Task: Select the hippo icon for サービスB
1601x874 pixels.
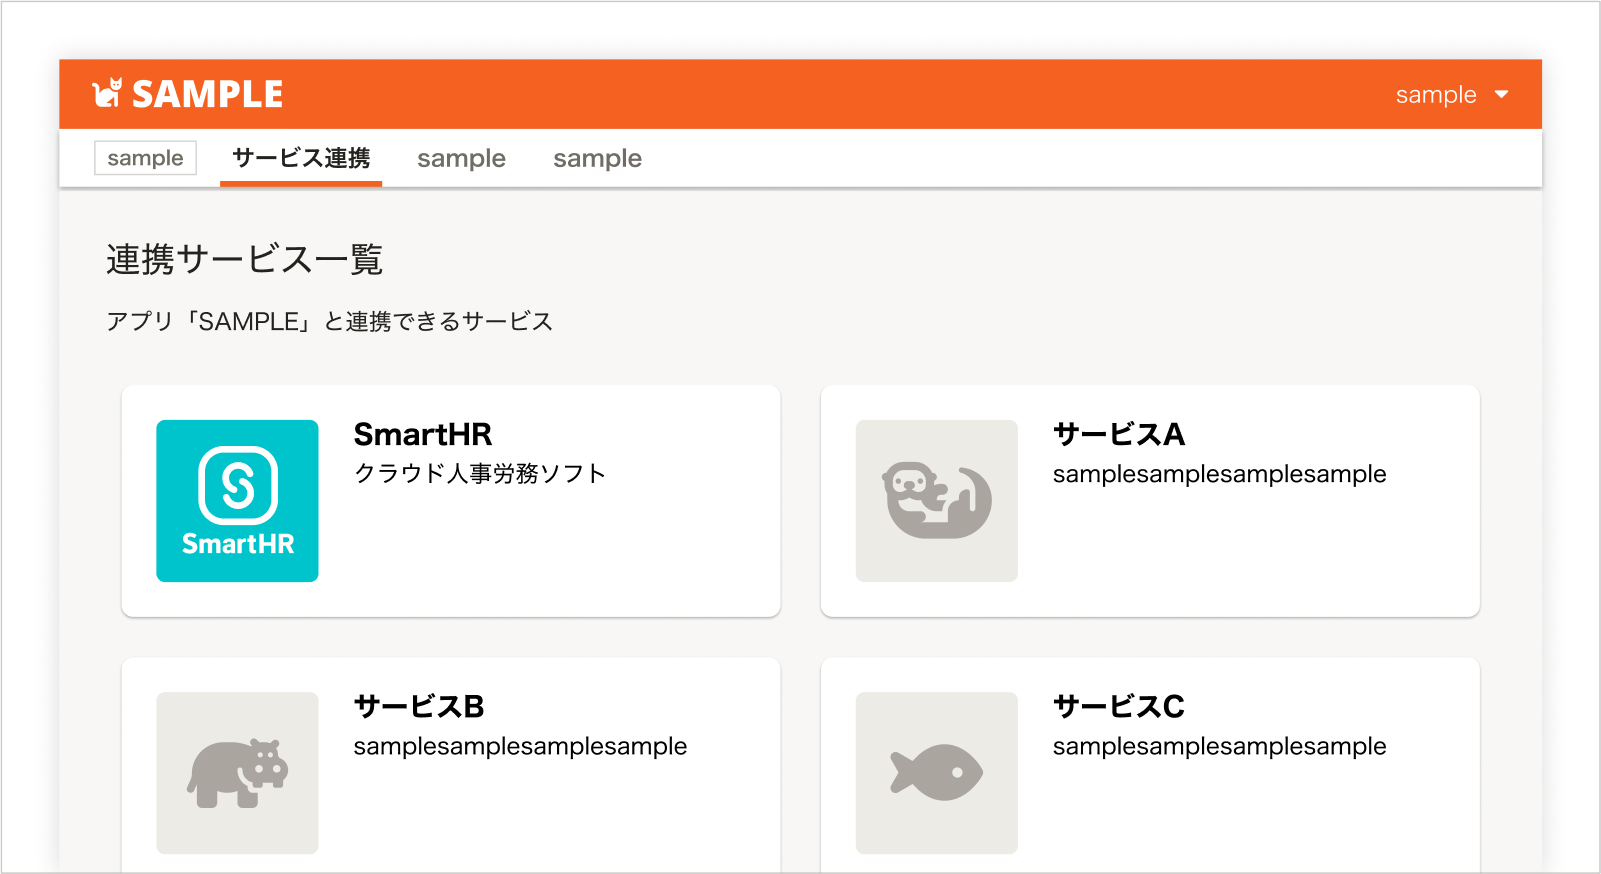Action: [237, 773]
